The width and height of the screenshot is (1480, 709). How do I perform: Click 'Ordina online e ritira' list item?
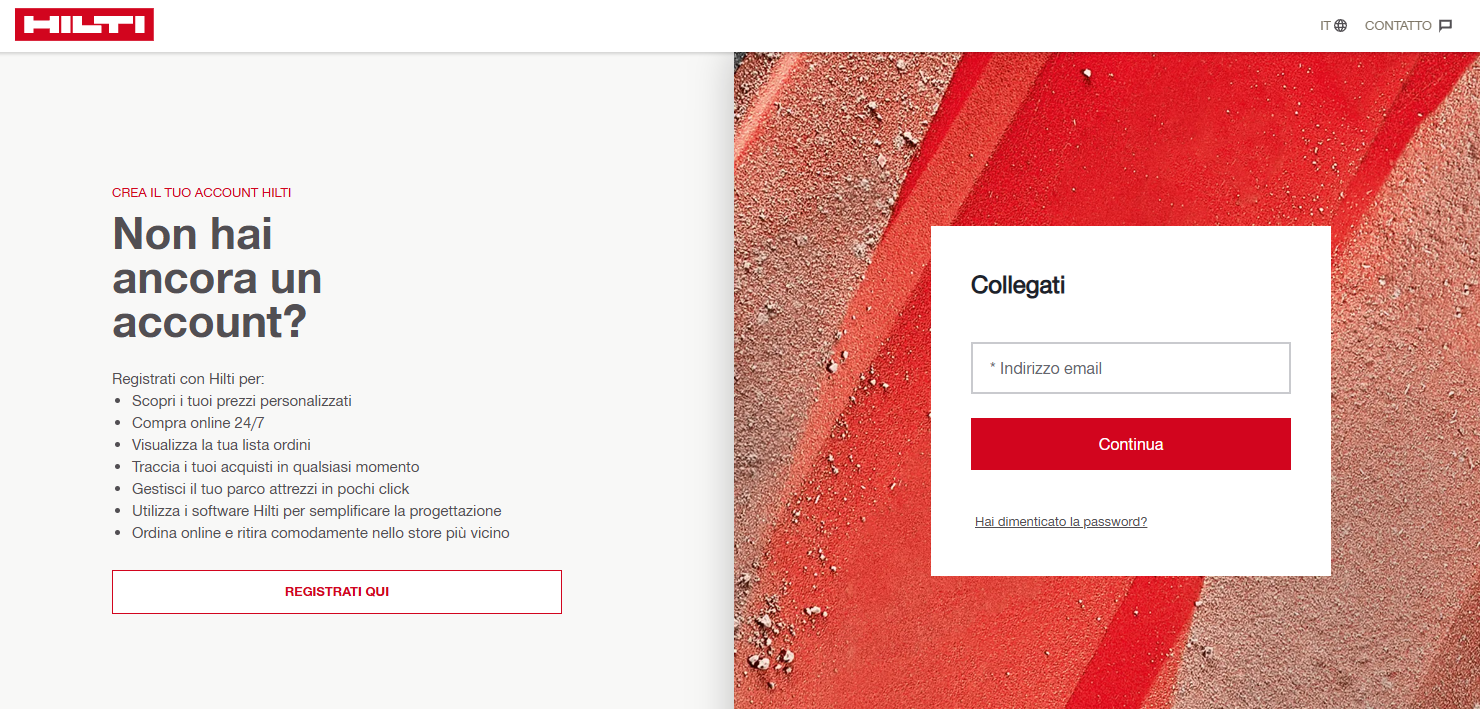pyautogui.click(x=320, y=533)
